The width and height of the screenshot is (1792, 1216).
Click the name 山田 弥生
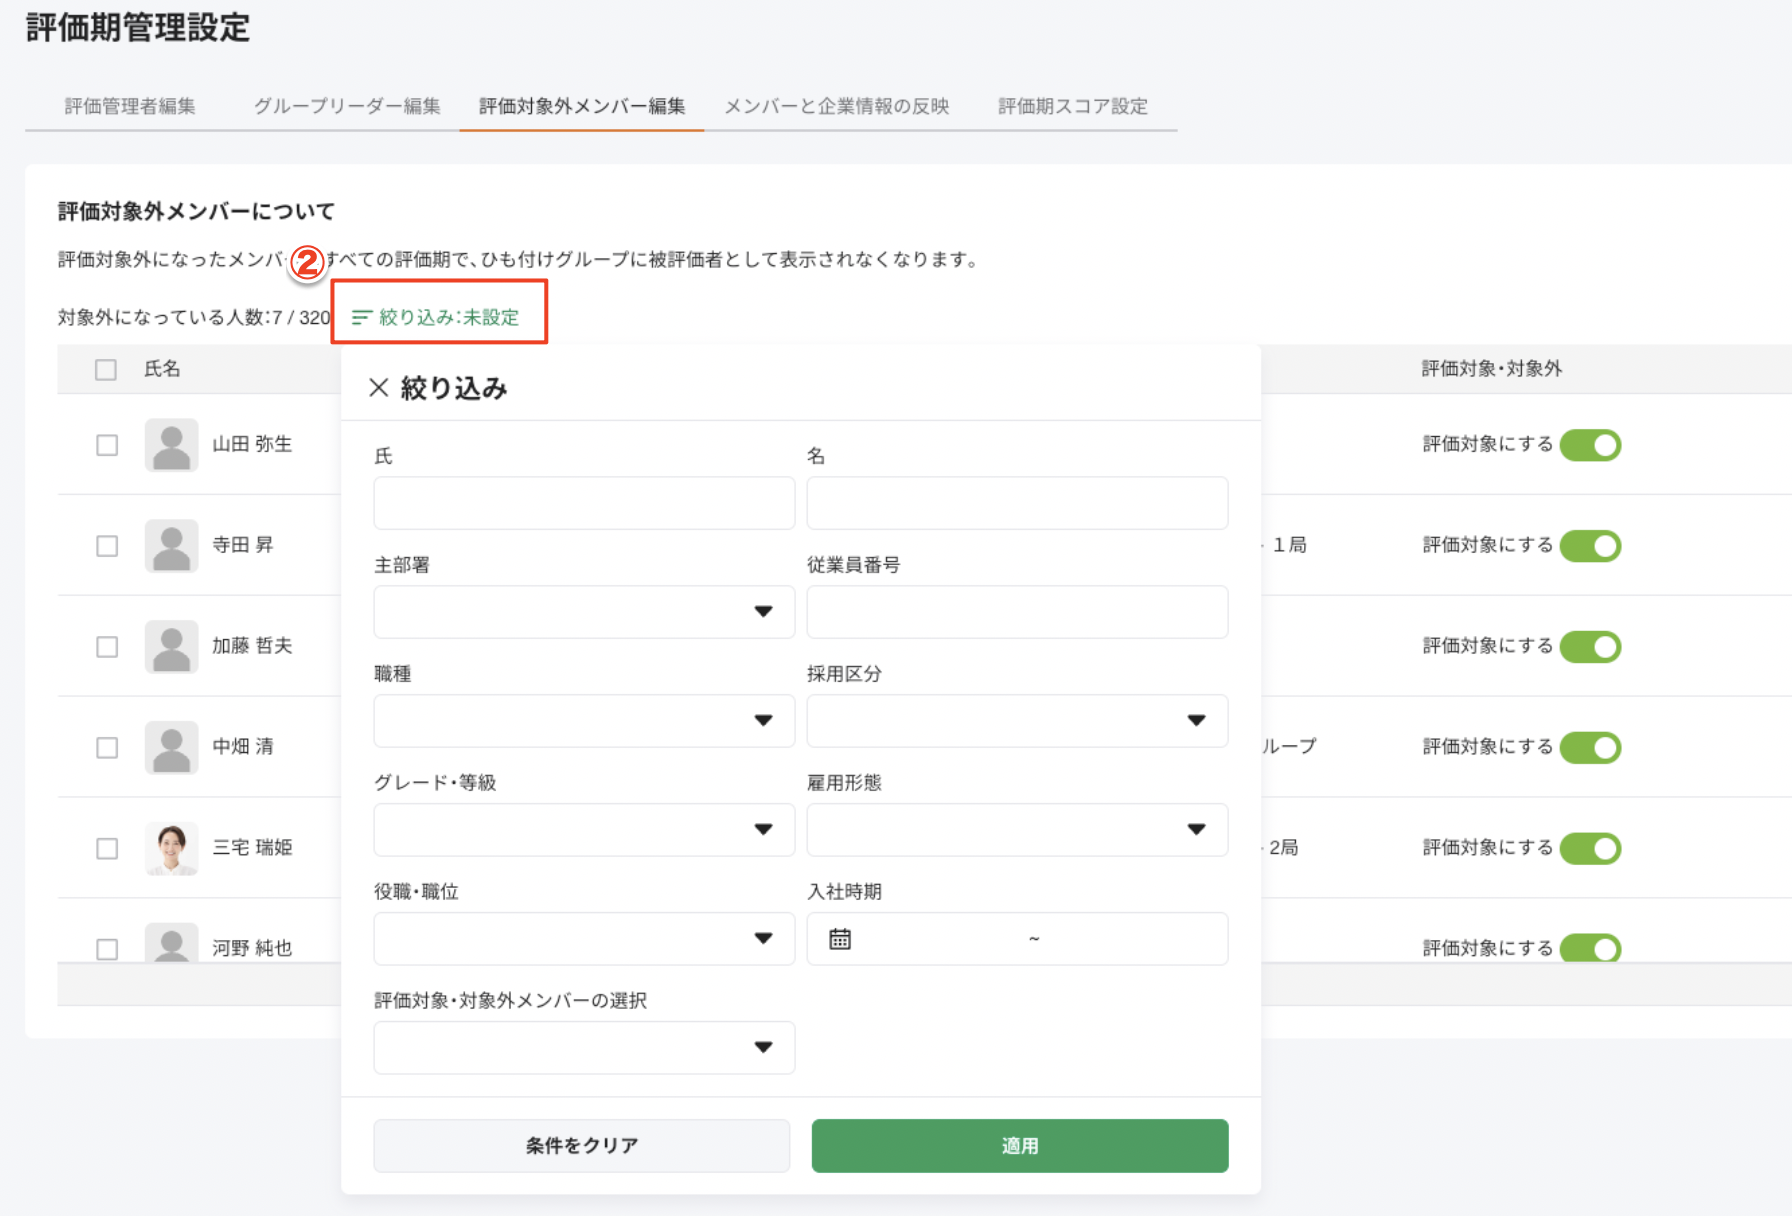click(252, 444)
